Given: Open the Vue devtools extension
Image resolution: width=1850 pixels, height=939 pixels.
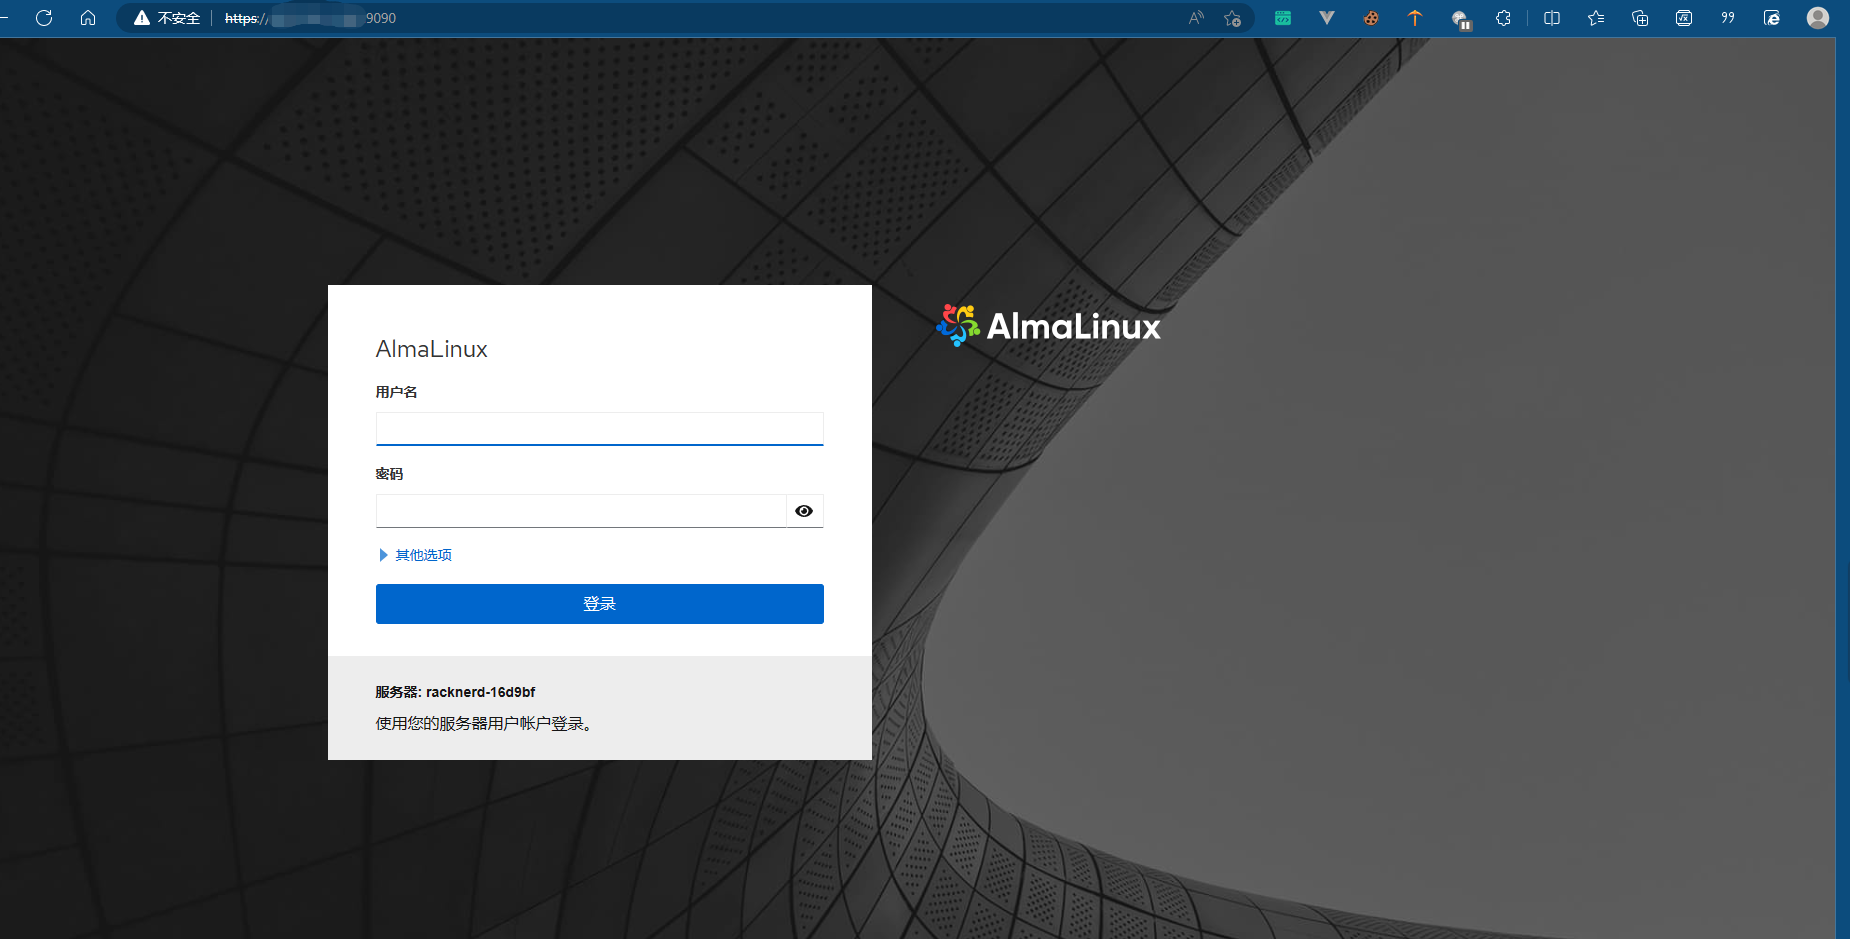Looking at the screenshot, I should pos(1327,18).
